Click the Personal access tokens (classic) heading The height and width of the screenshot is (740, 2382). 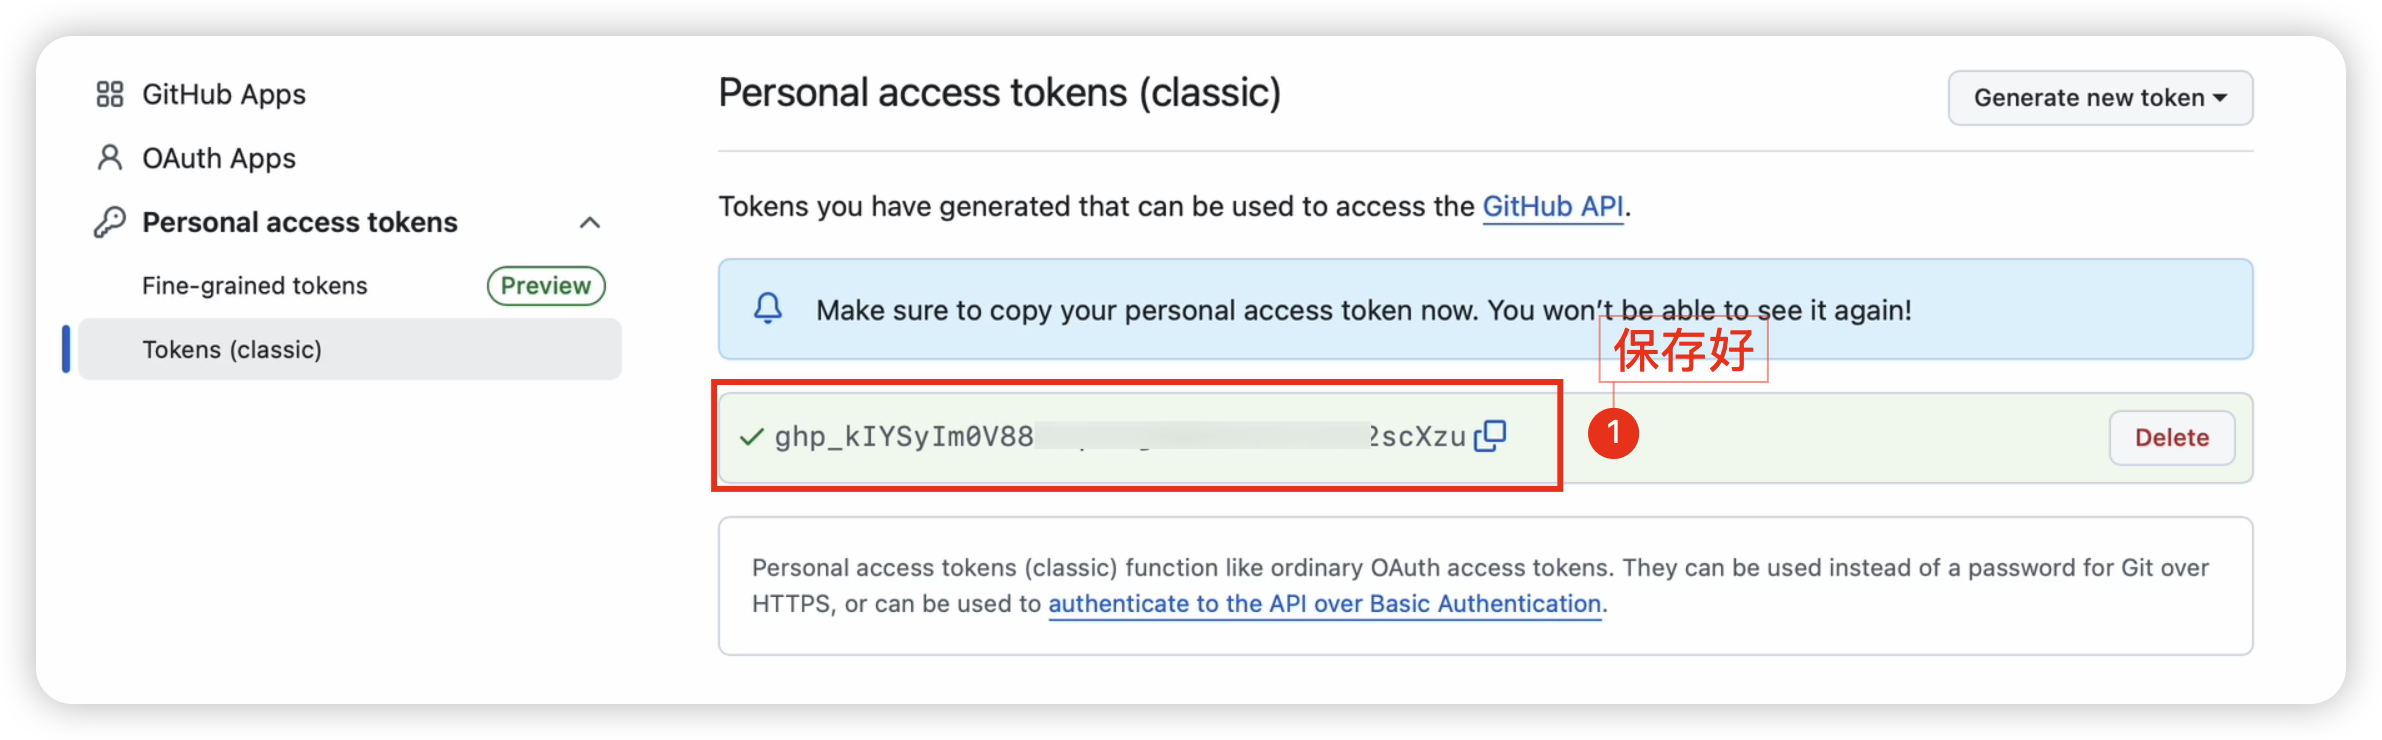tap(999, 93)
